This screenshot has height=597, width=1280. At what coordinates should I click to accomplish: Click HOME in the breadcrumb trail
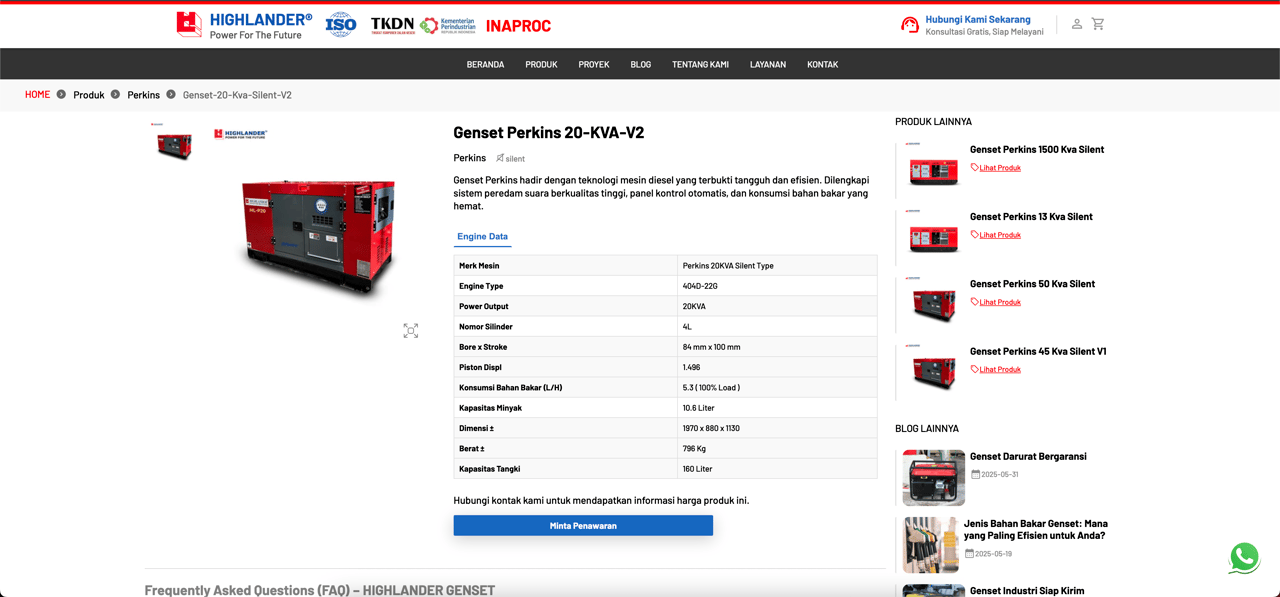click(37, 94)
